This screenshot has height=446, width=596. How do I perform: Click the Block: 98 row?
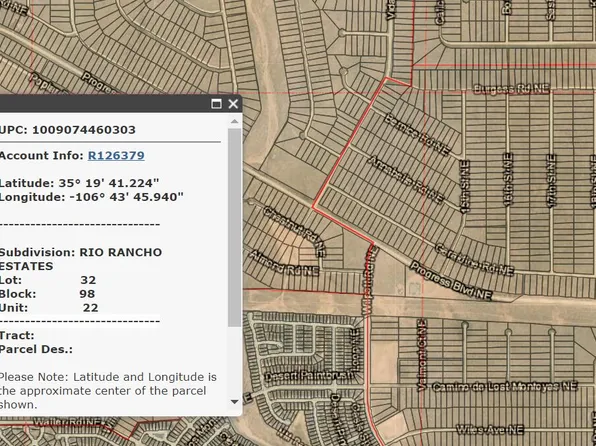[x=48, y=294]
